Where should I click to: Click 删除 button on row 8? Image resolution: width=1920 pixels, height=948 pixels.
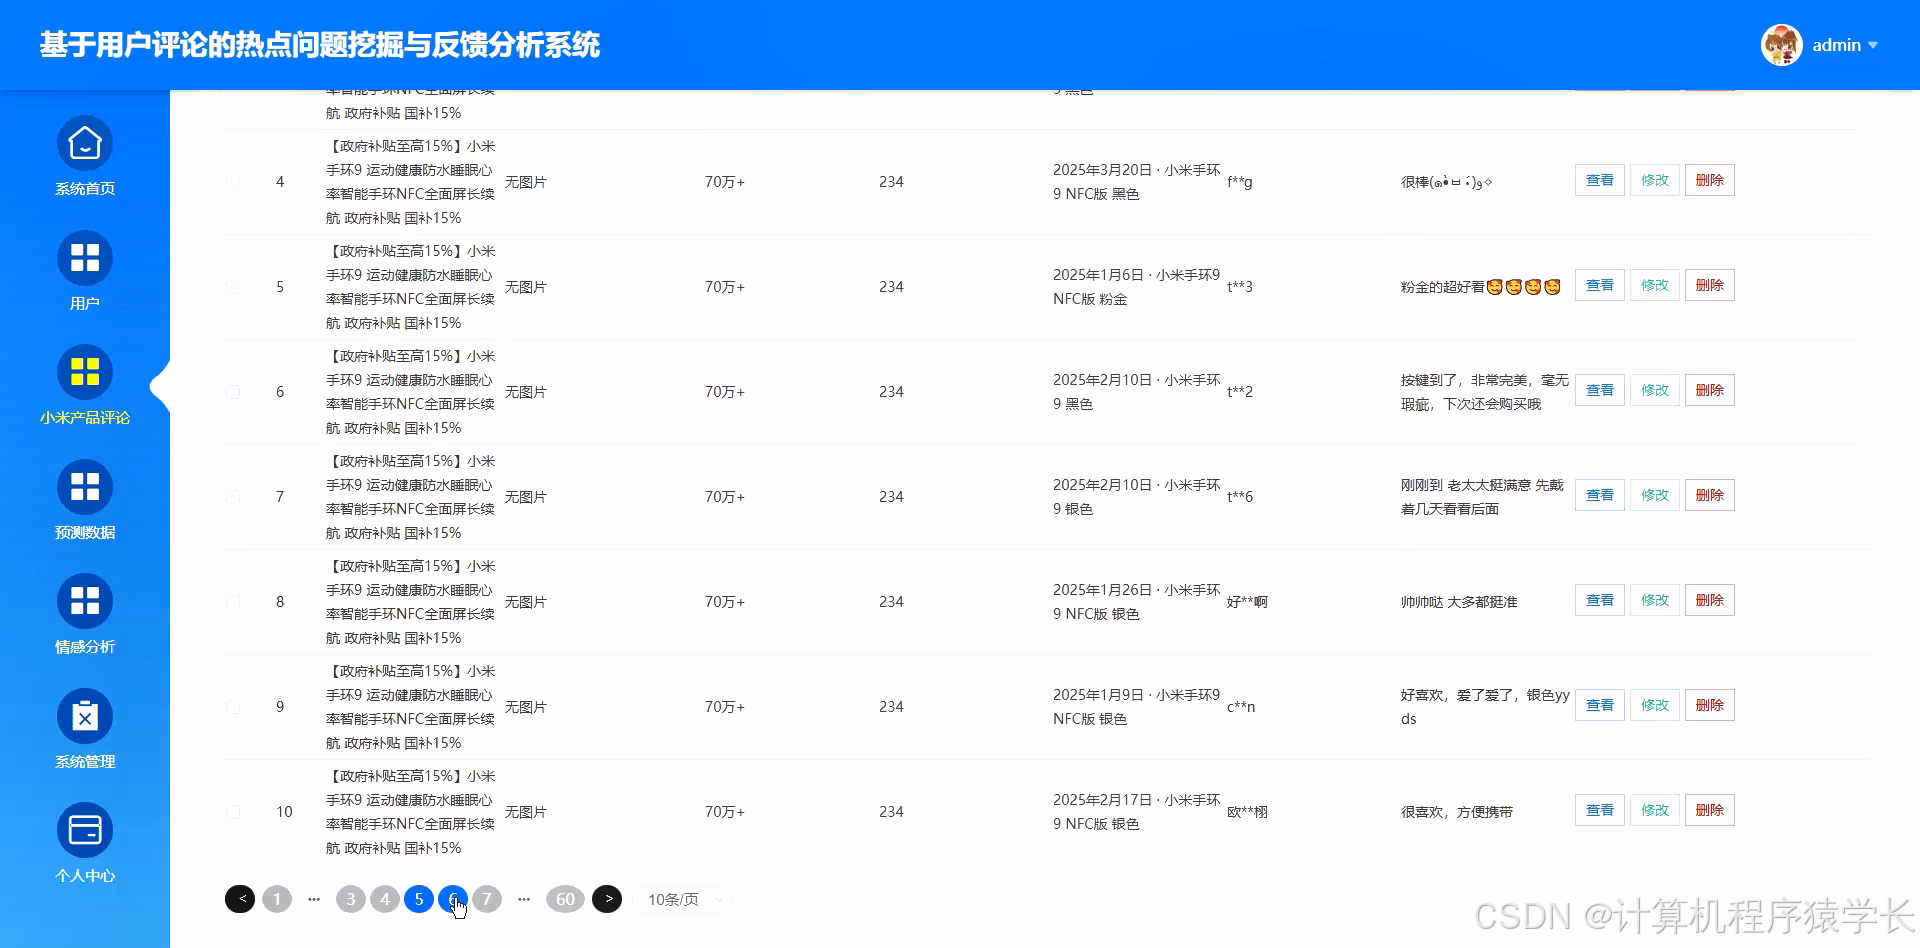pyautogui.click(x=1709, y=600)
